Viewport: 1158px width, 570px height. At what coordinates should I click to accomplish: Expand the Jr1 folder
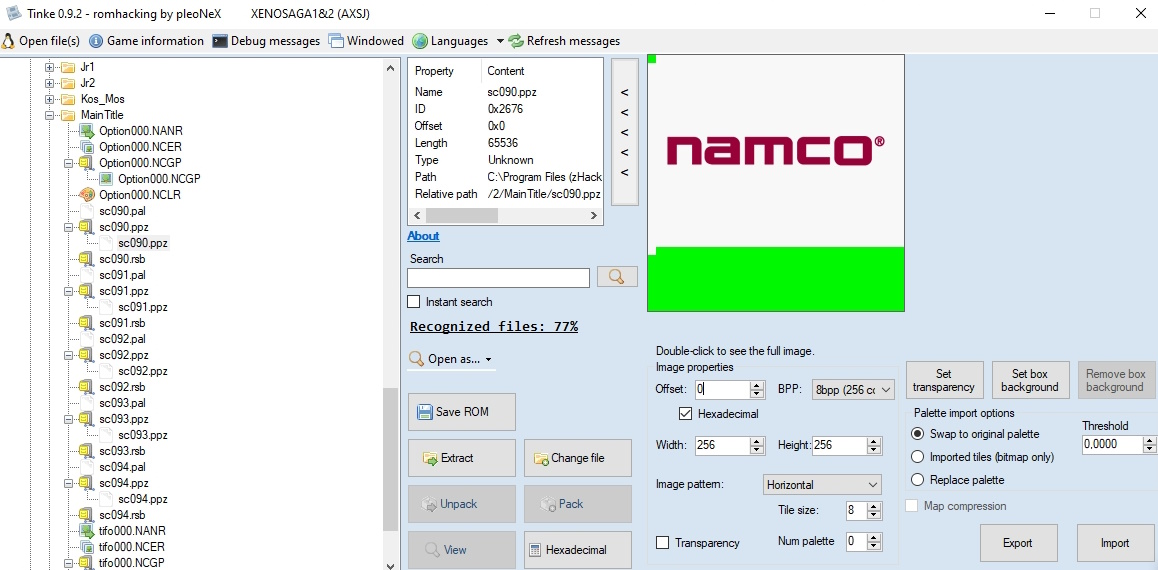pyautogui.click(x=50, y=67)
